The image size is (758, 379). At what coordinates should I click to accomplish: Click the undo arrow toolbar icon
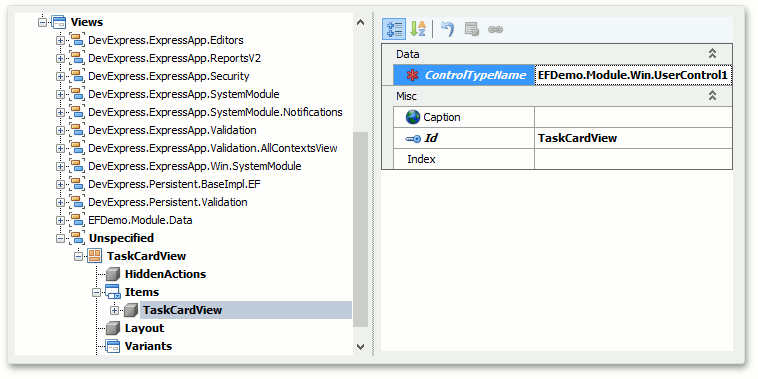coord(447,29)
